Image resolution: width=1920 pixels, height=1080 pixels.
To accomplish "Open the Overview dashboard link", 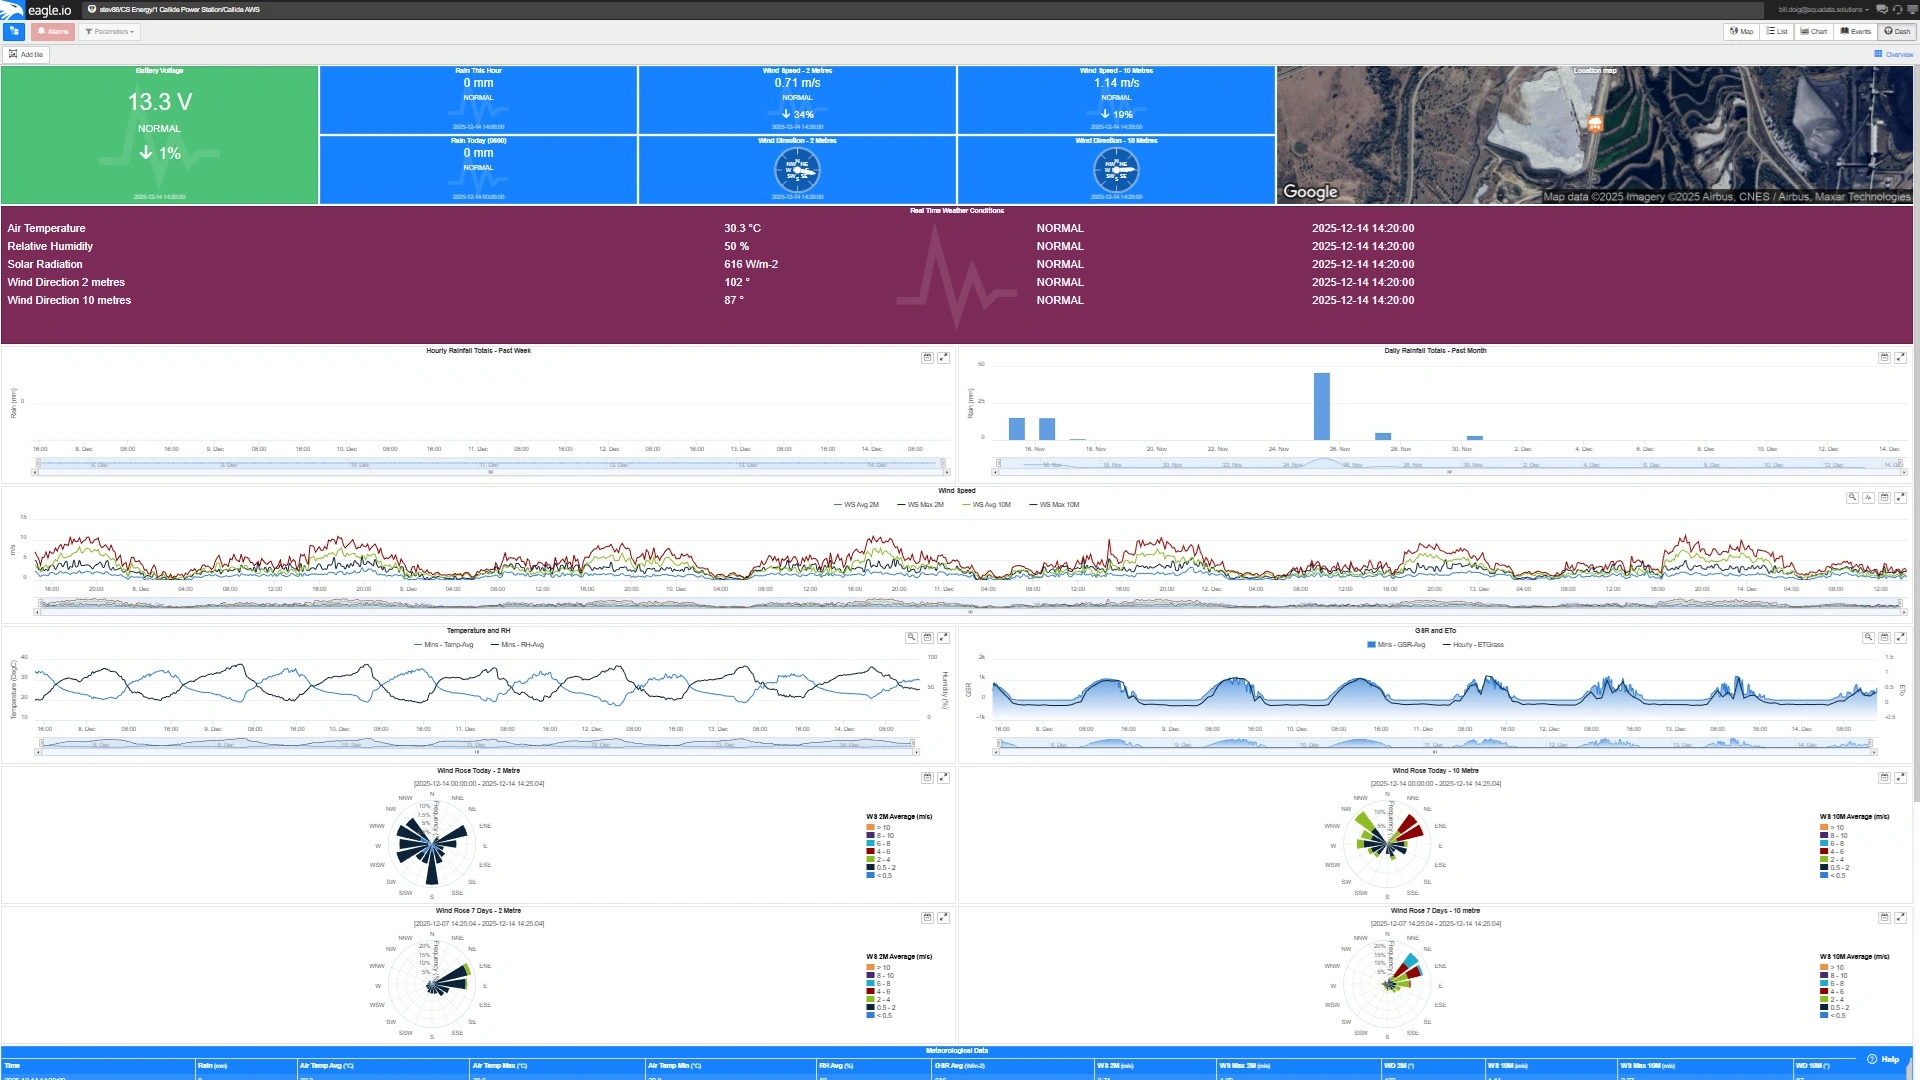I will coord(1894,55).
